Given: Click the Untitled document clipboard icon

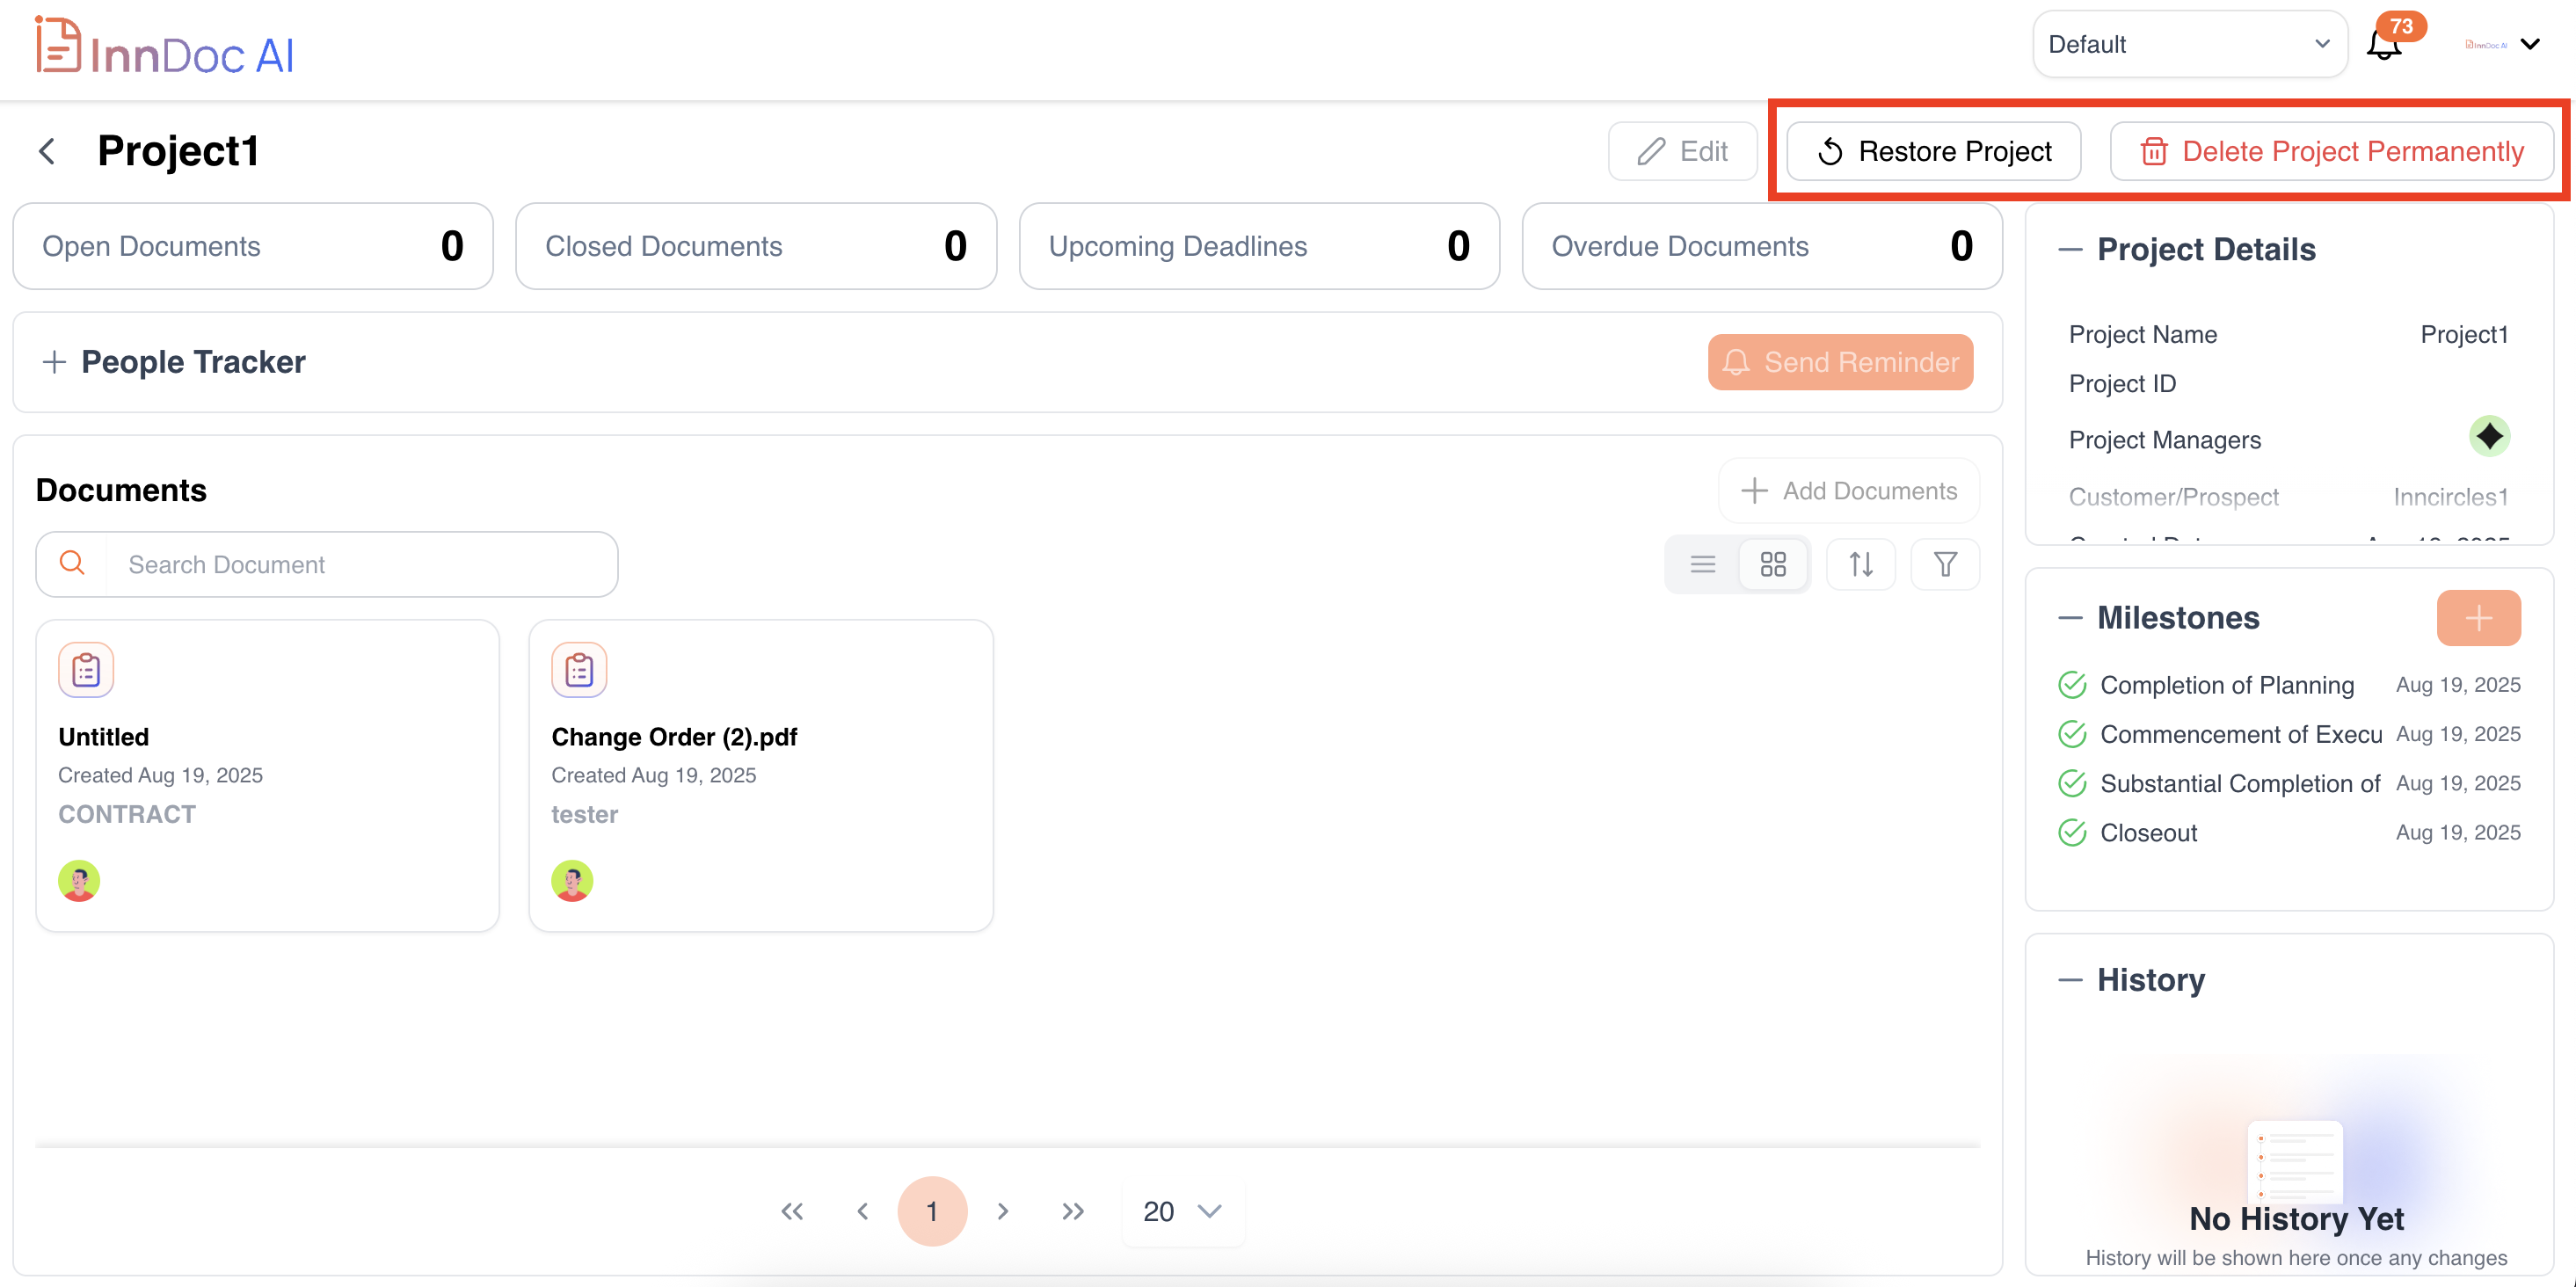Looking at the screenshot, I should tap(86, 670).
